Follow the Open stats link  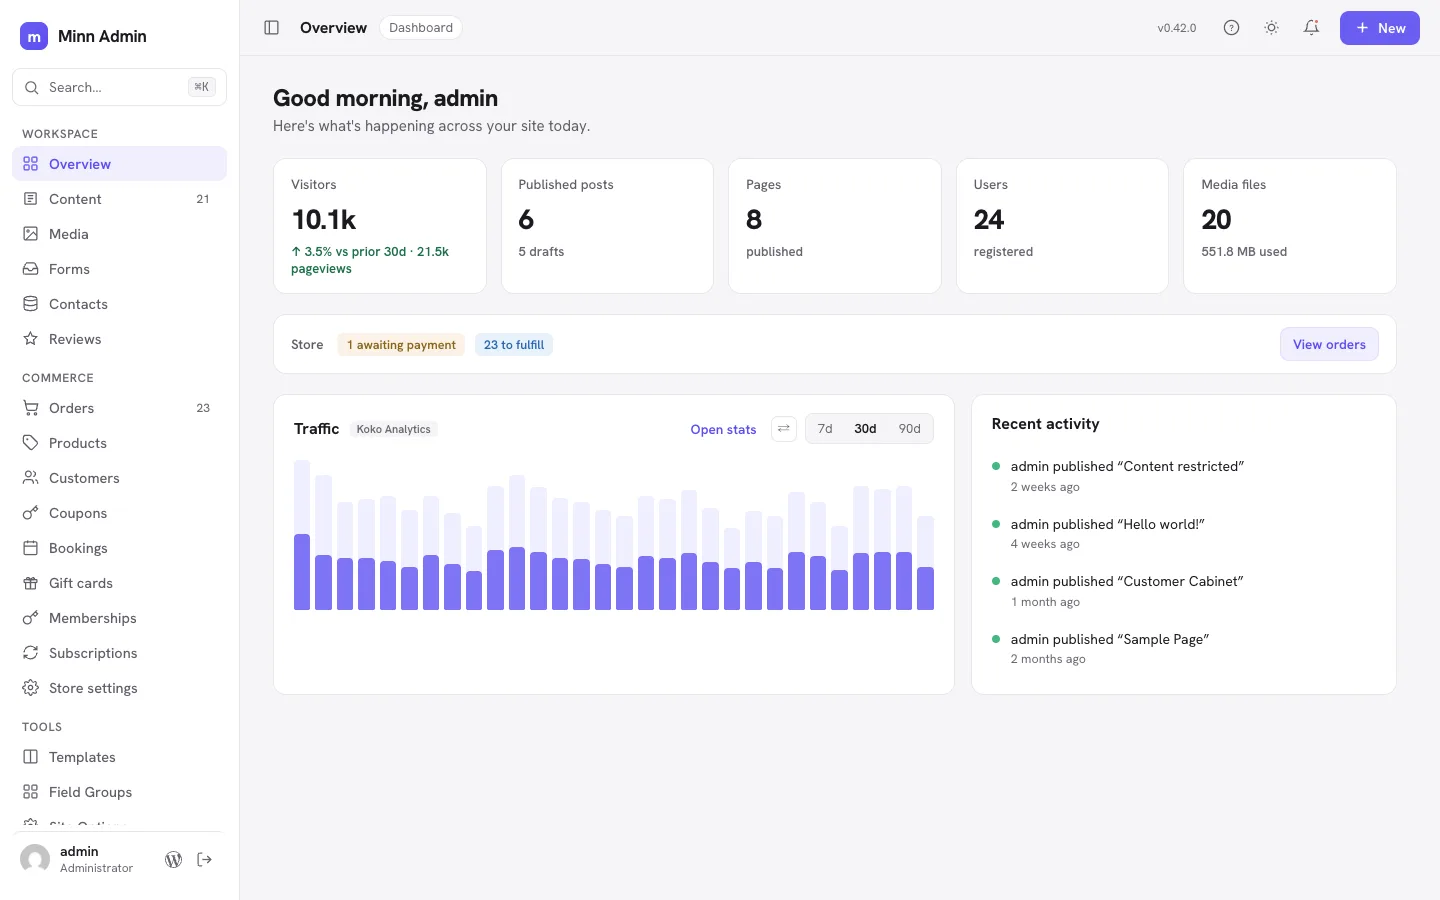(723, 430)
